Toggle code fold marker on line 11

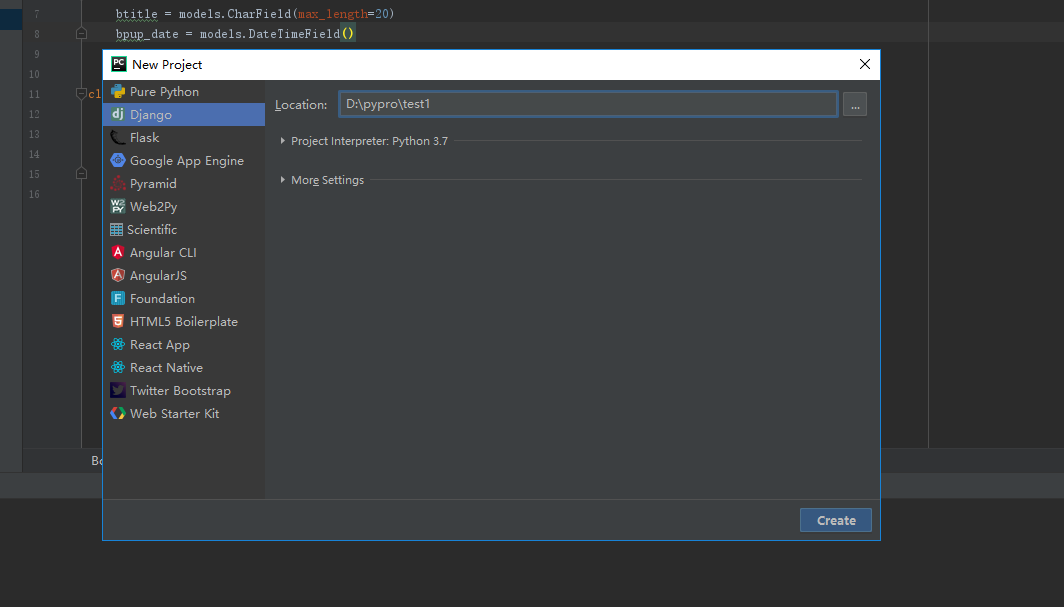click(81, 94)
